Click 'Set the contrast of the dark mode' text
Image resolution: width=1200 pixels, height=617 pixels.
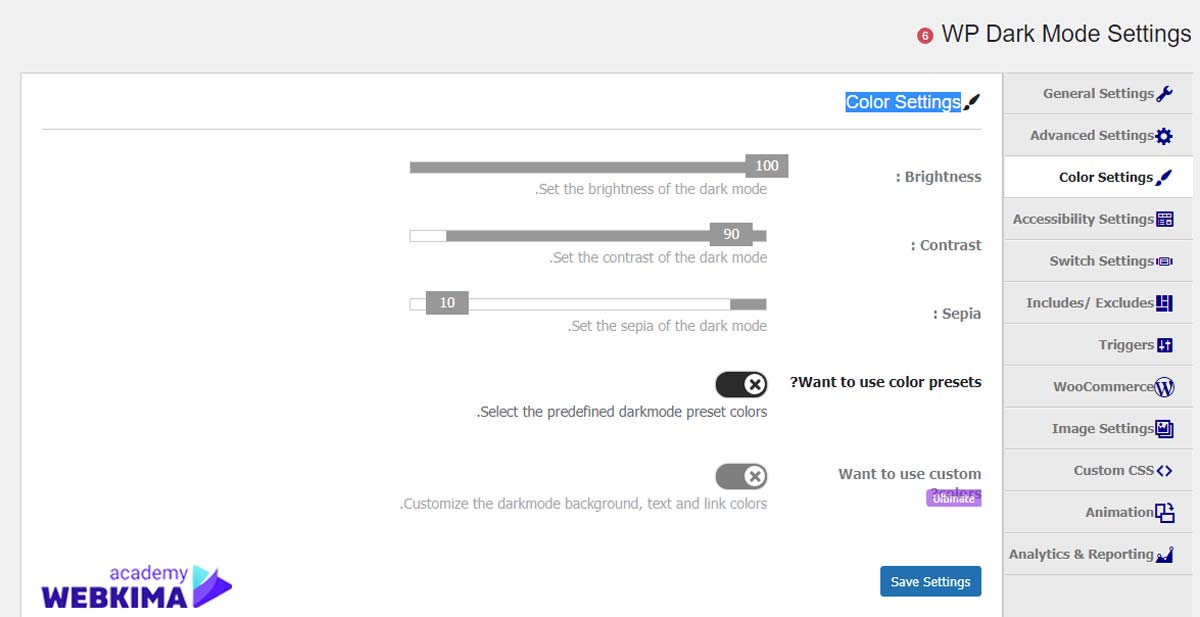point(659,257)
